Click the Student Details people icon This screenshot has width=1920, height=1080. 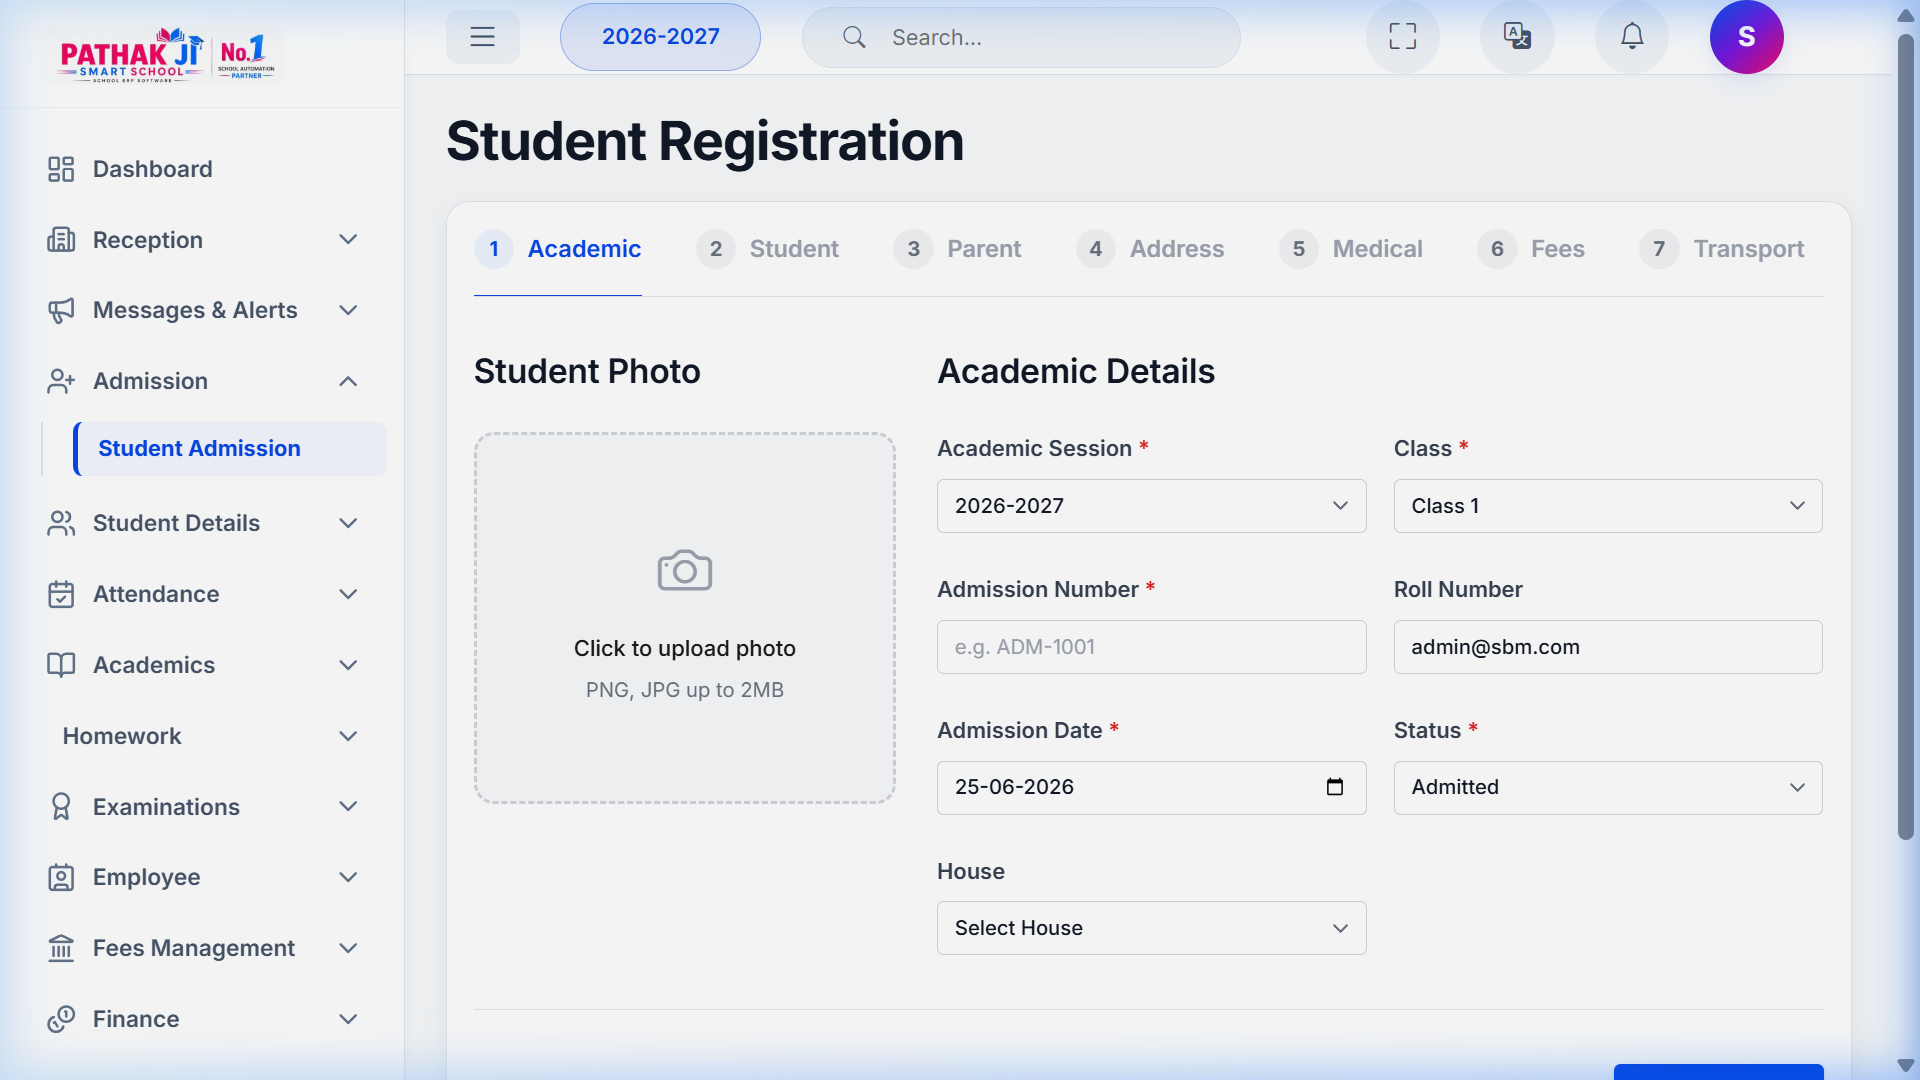click(61, 523)
